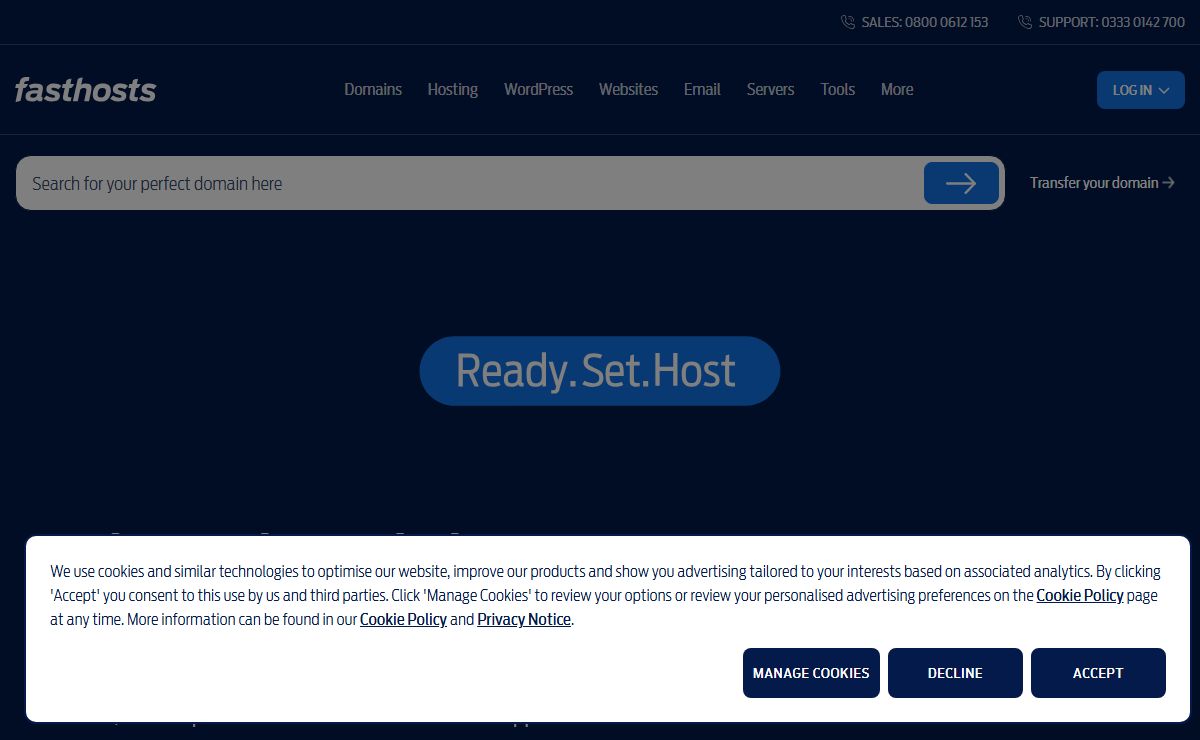Click the fasthosts logo

click(x=85, y=90)
